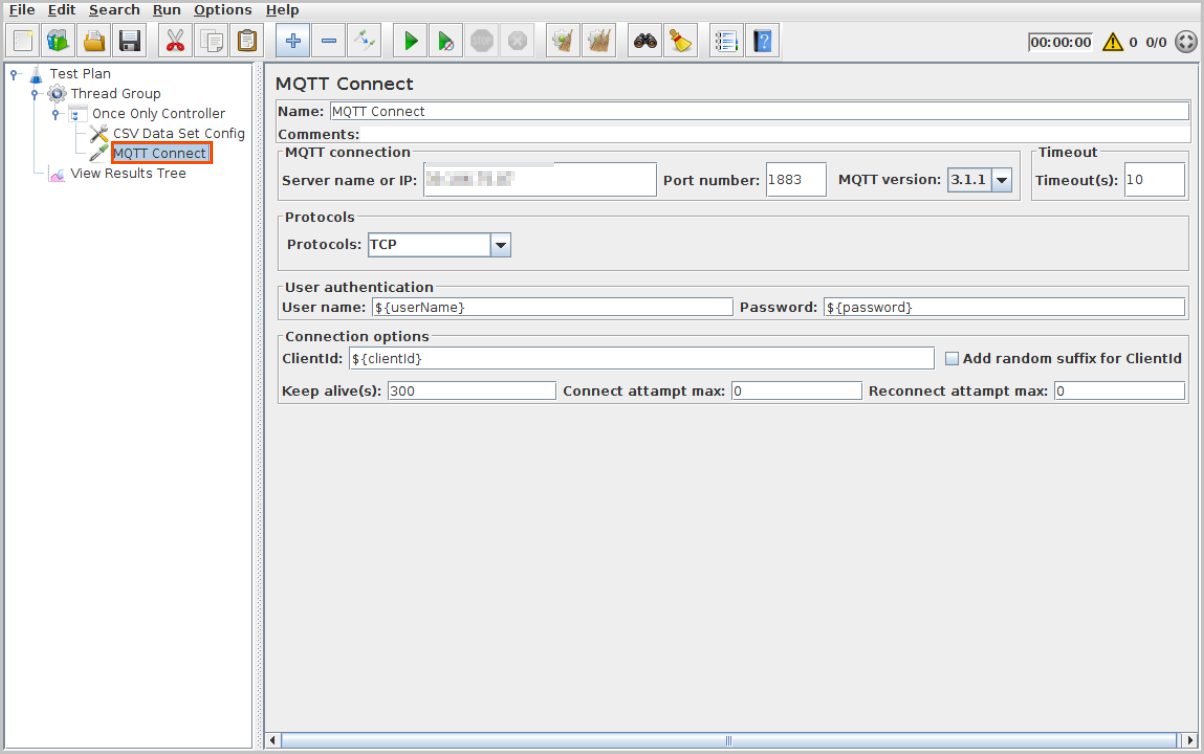Enable Add random suffix for ClientId
This screenshot has width=1204, height=754.
click(952, 358)
